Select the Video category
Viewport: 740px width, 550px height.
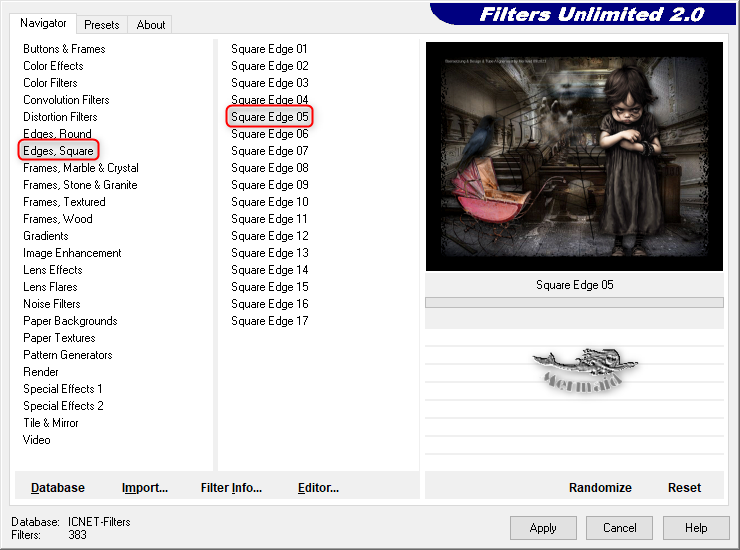[x=36, y=440]
